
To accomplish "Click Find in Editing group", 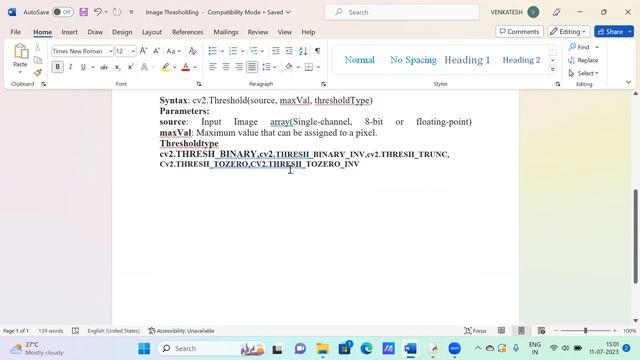I will 580,47.
